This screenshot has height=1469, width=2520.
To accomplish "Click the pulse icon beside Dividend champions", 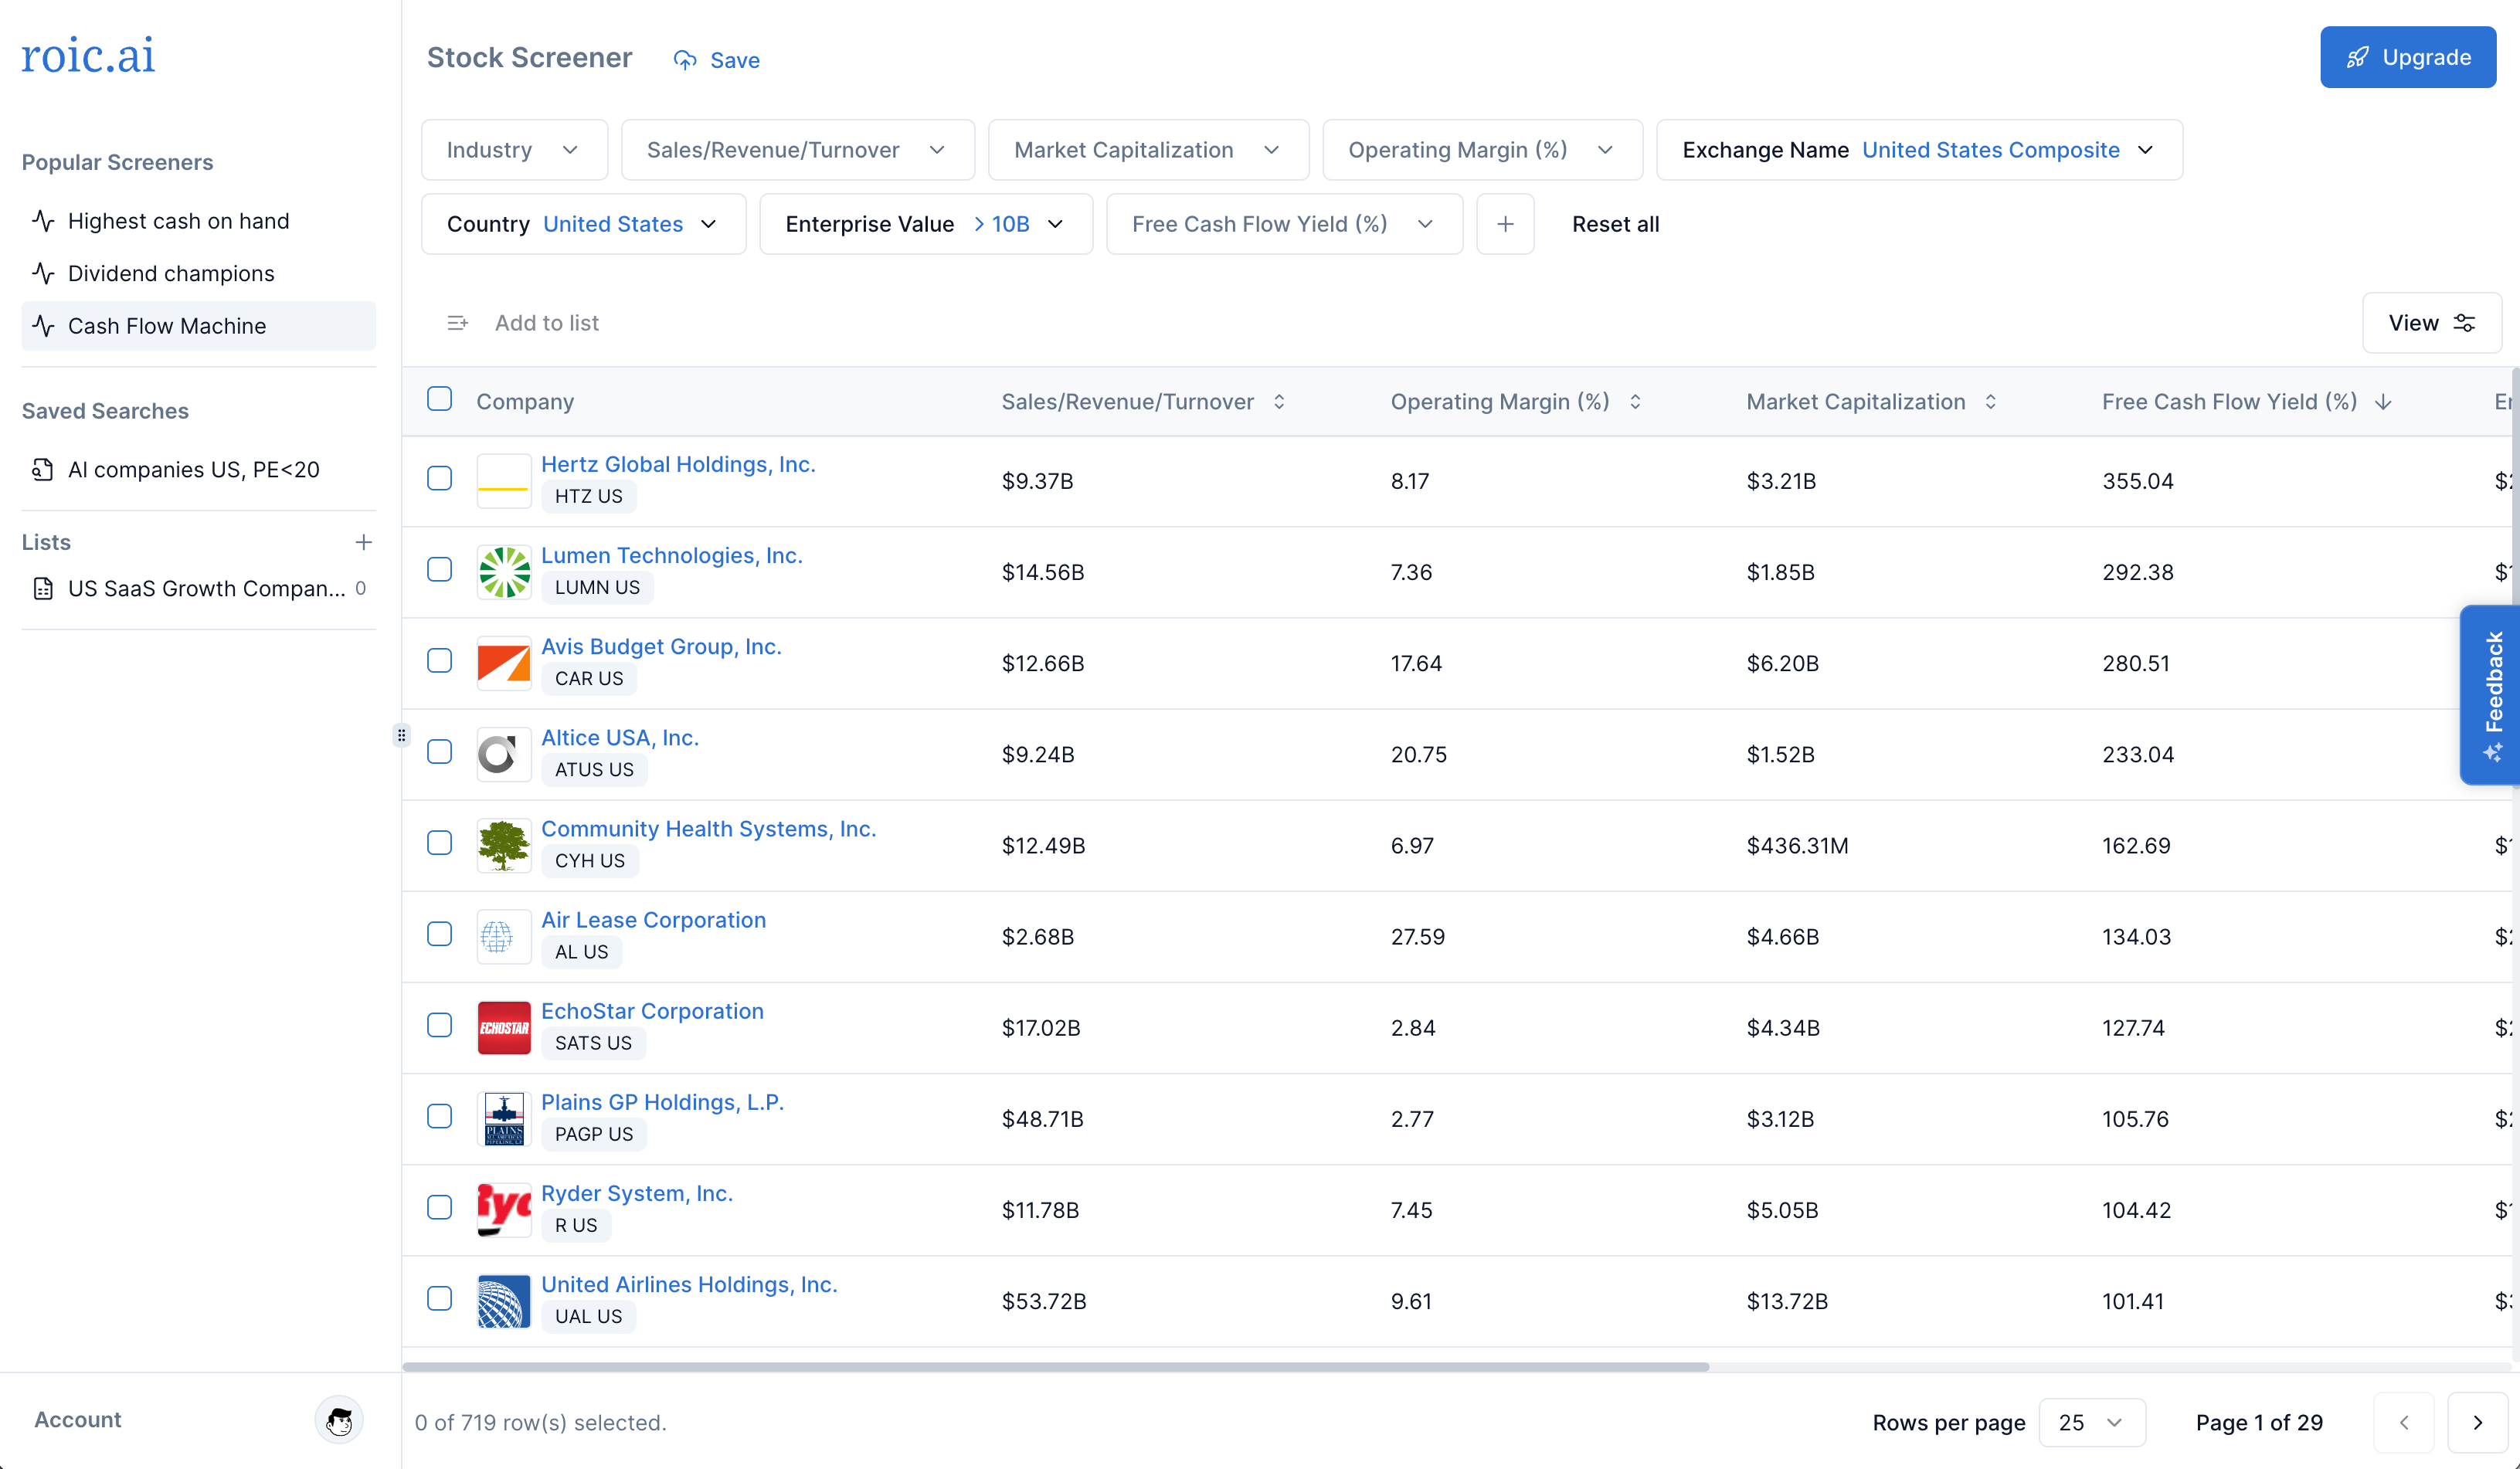I will pyautogui.click(x=43, y=273).
